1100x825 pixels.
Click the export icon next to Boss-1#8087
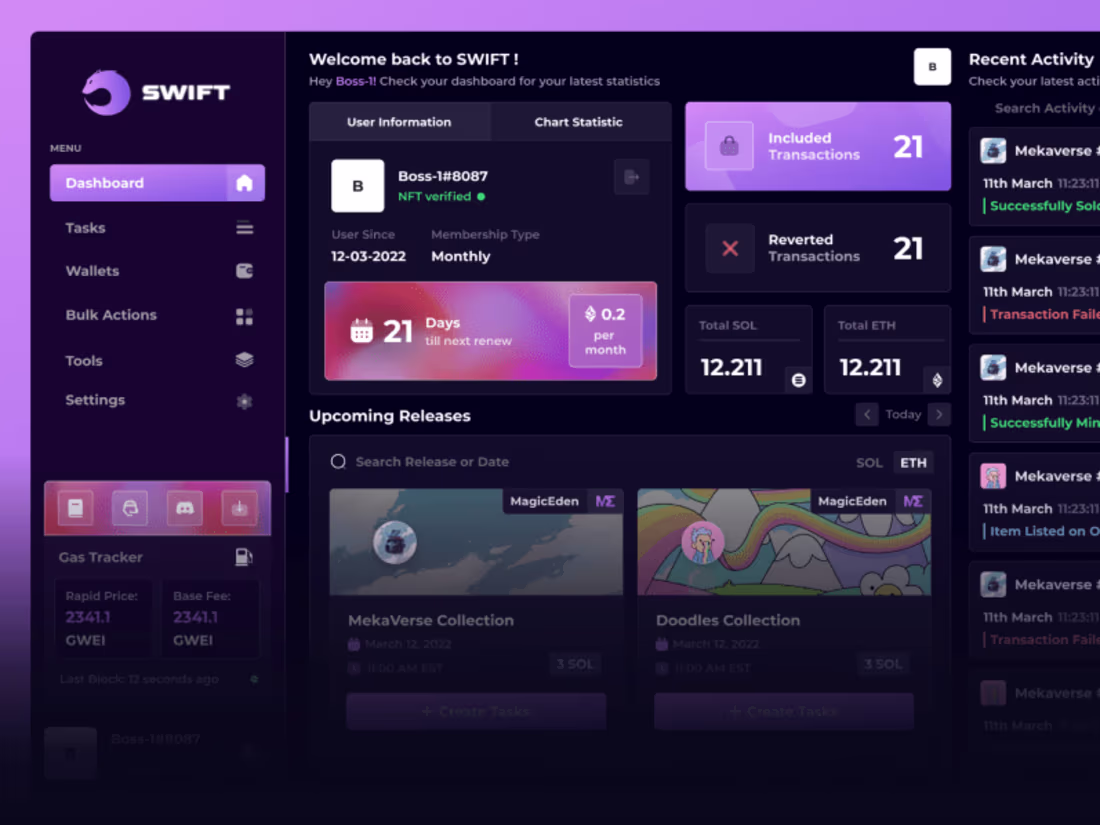point(631,177)
